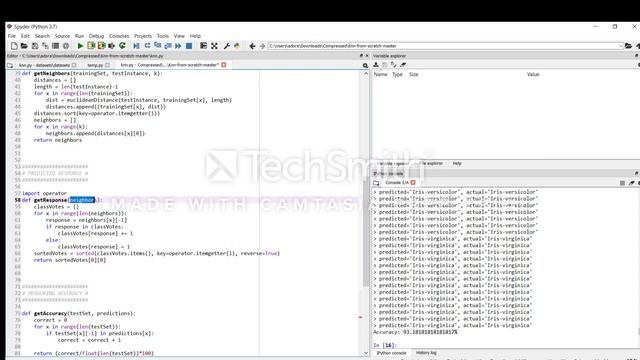Open the Projects menu
The height and width of the screenshot is (360, 640).
coord(143,36)
